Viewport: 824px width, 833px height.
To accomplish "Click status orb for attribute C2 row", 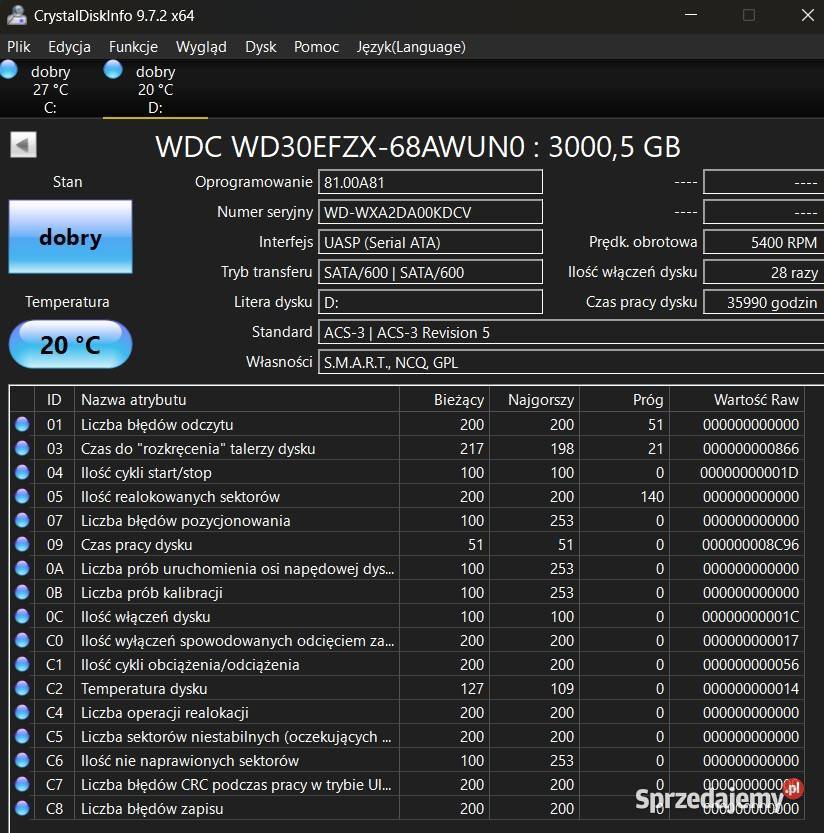I will point(22,688).
